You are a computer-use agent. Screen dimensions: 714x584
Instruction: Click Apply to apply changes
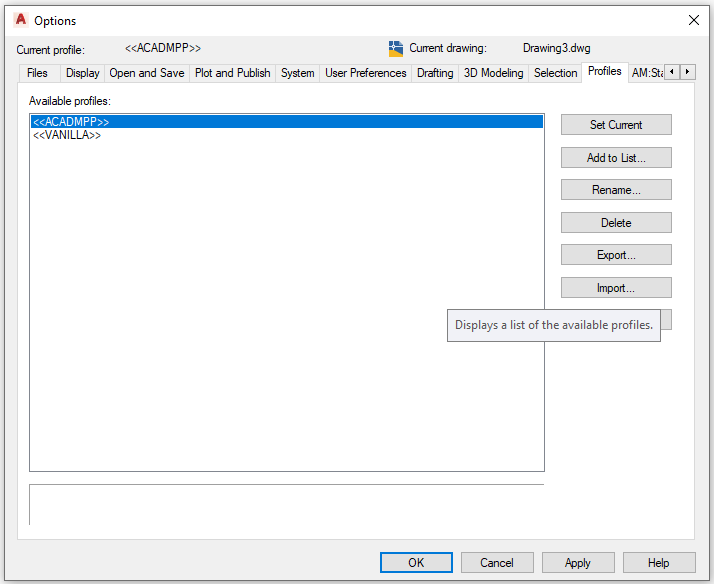click(x=577, y=563)
